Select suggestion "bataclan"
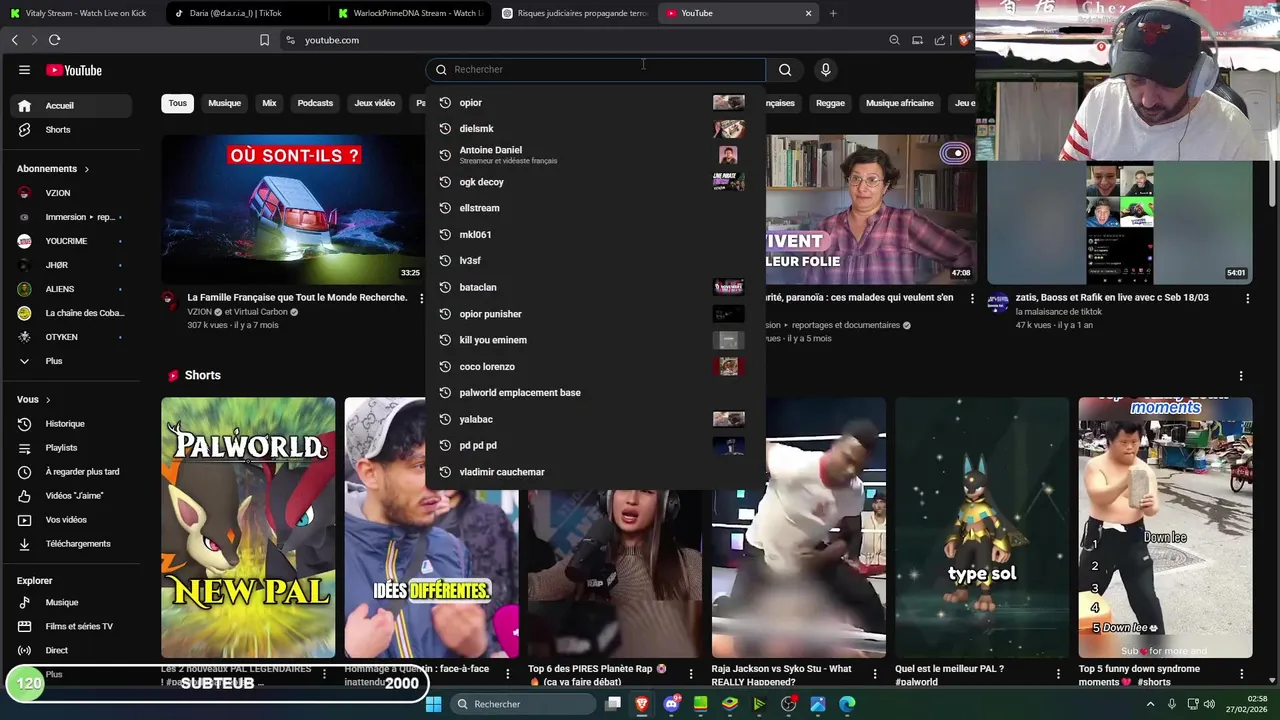 pos(595,287)
